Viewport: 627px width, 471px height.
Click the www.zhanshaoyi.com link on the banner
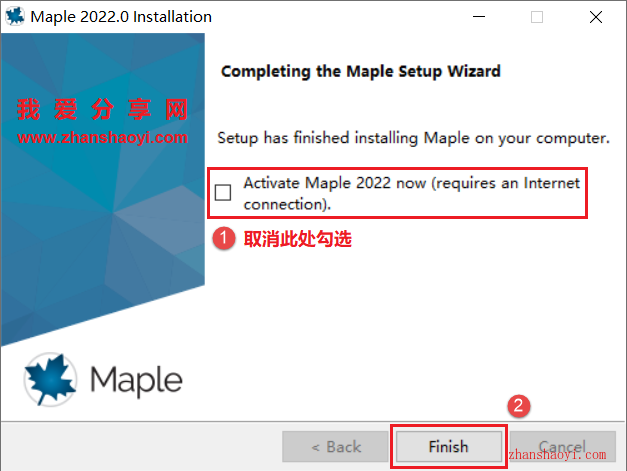pos(102,138)
